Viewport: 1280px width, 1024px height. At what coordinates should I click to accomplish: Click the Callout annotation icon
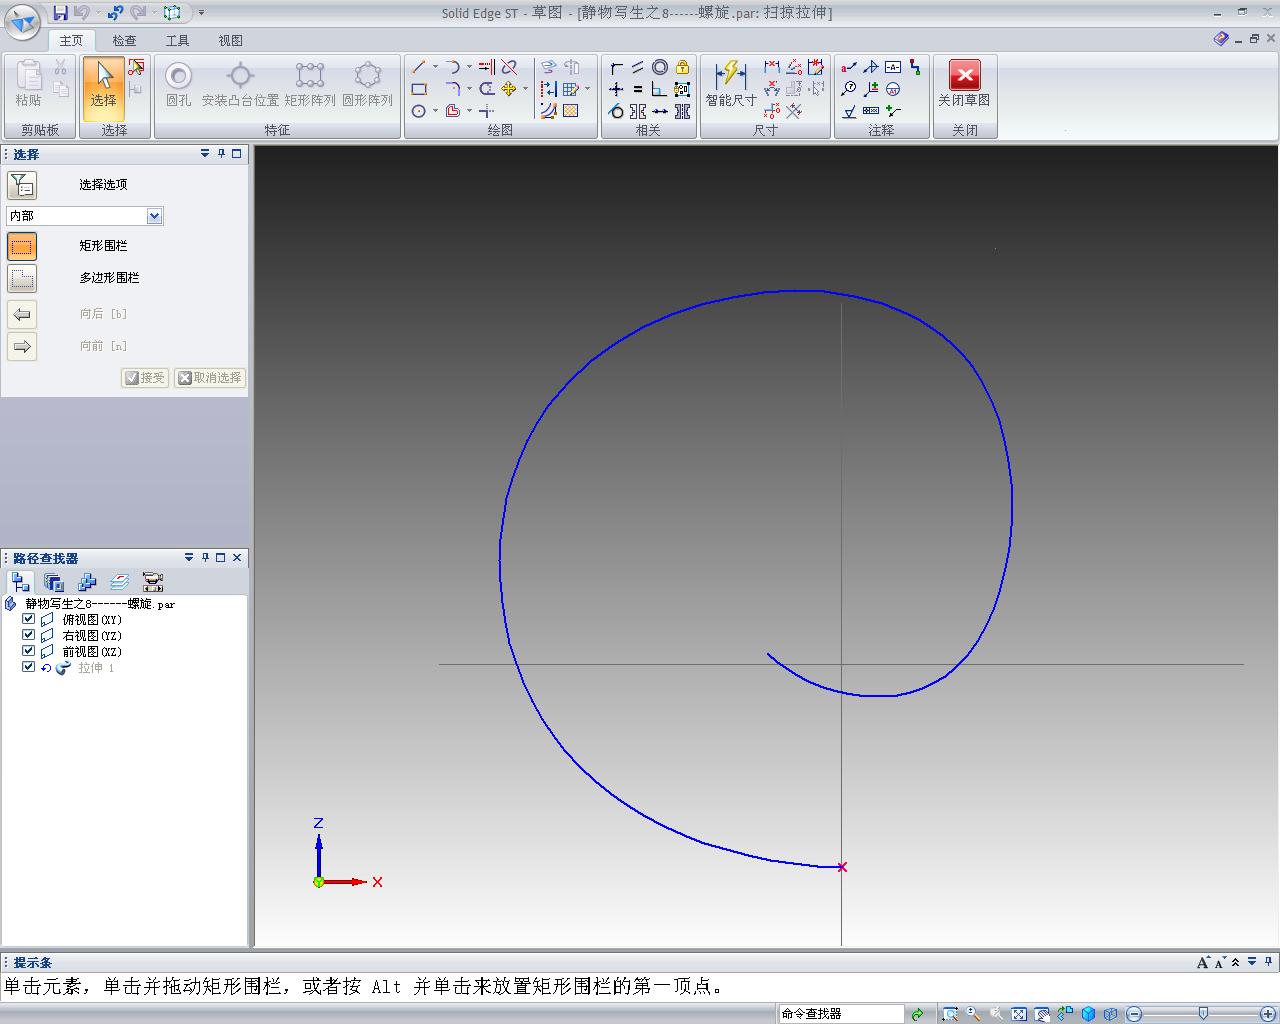[848, 67]
